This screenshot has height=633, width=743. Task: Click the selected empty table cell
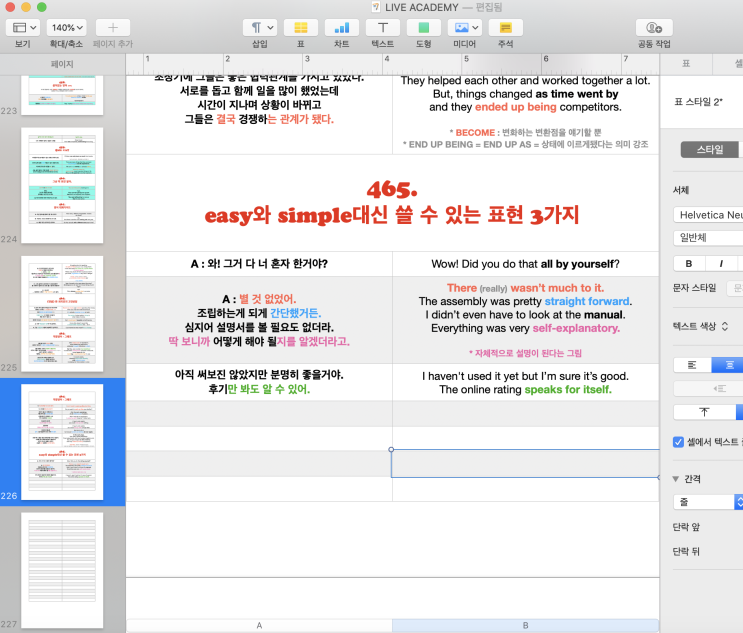point(525,463)
